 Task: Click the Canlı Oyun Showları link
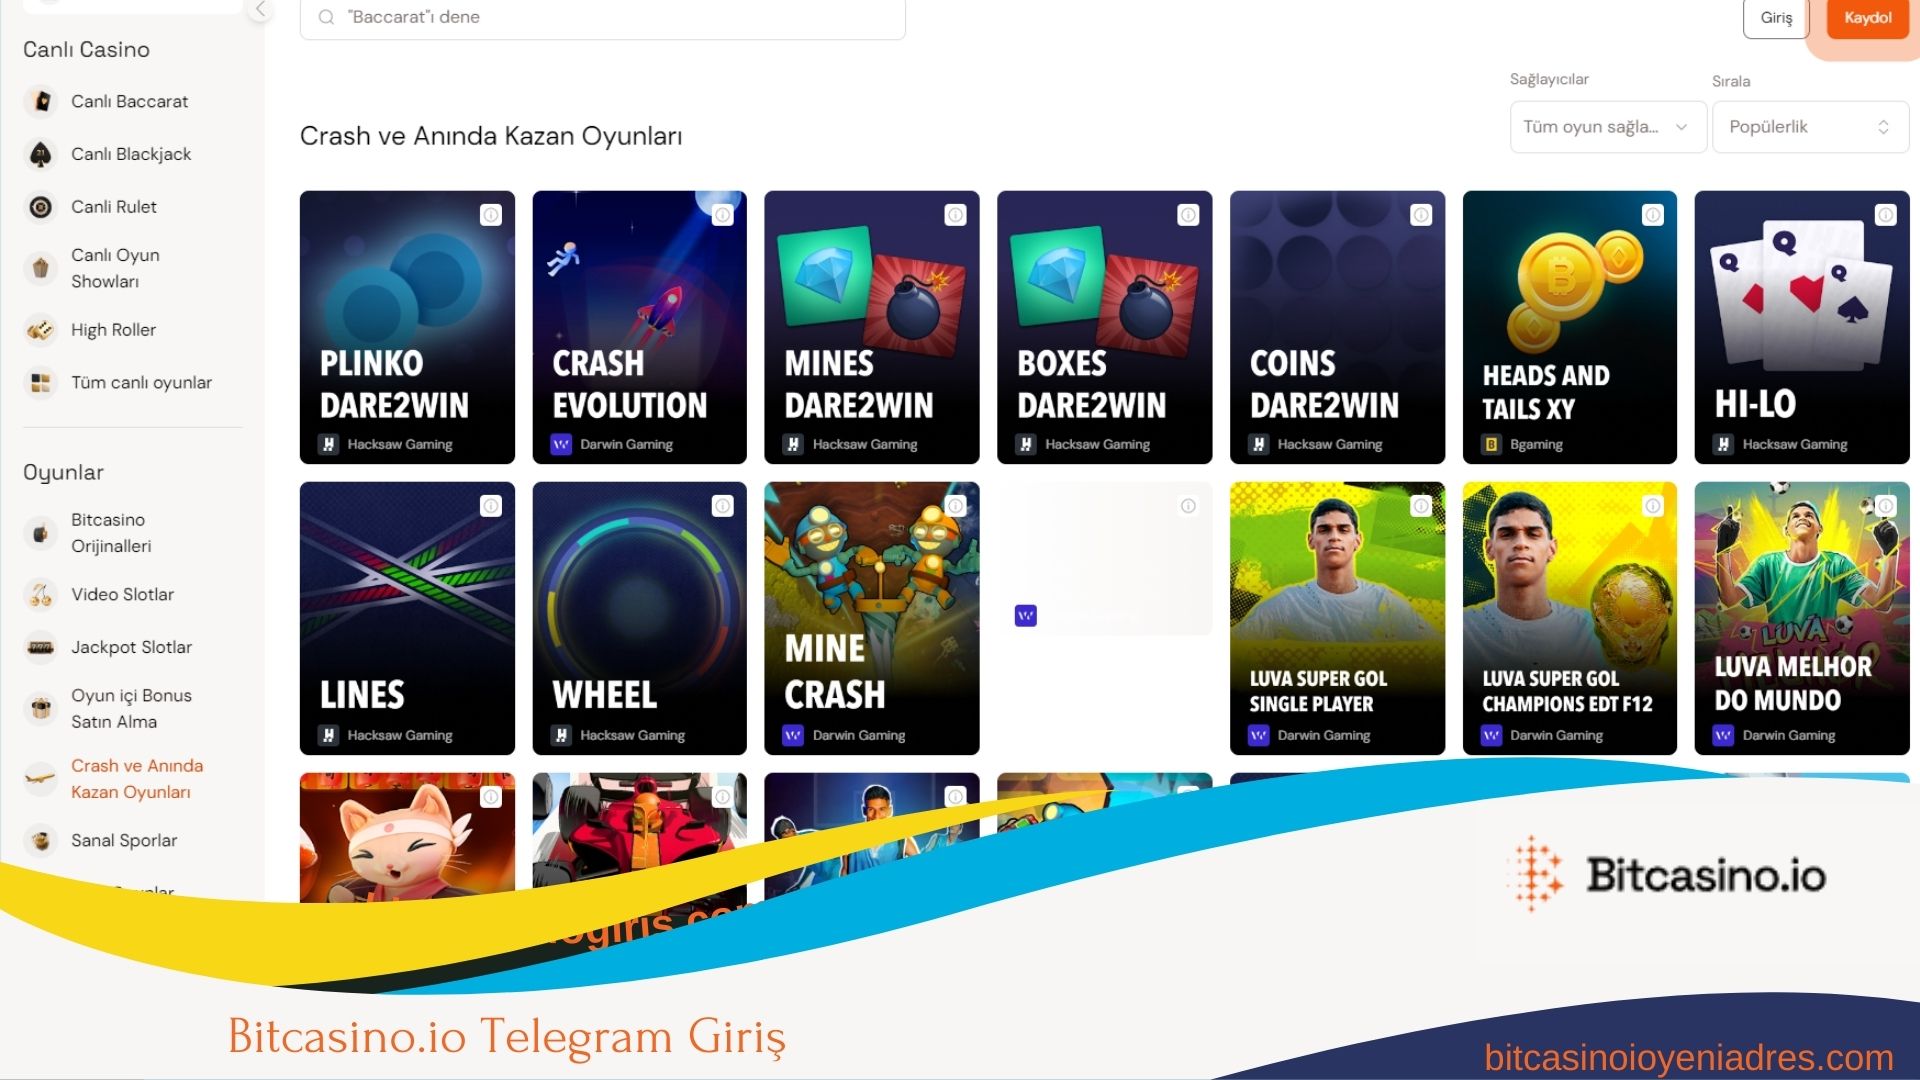(x=115, y=268)
